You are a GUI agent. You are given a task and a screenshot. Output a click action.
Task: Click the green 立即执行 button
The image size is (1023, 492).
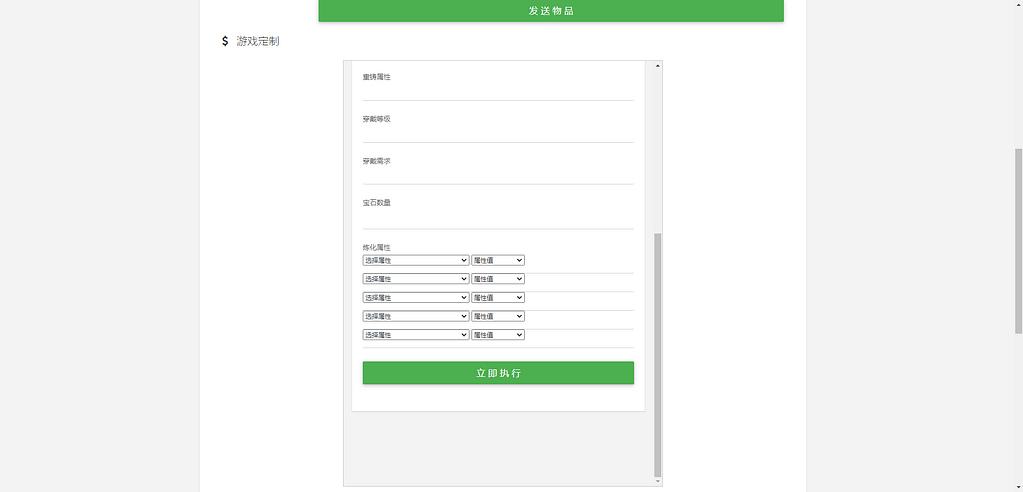click(498, 373)
